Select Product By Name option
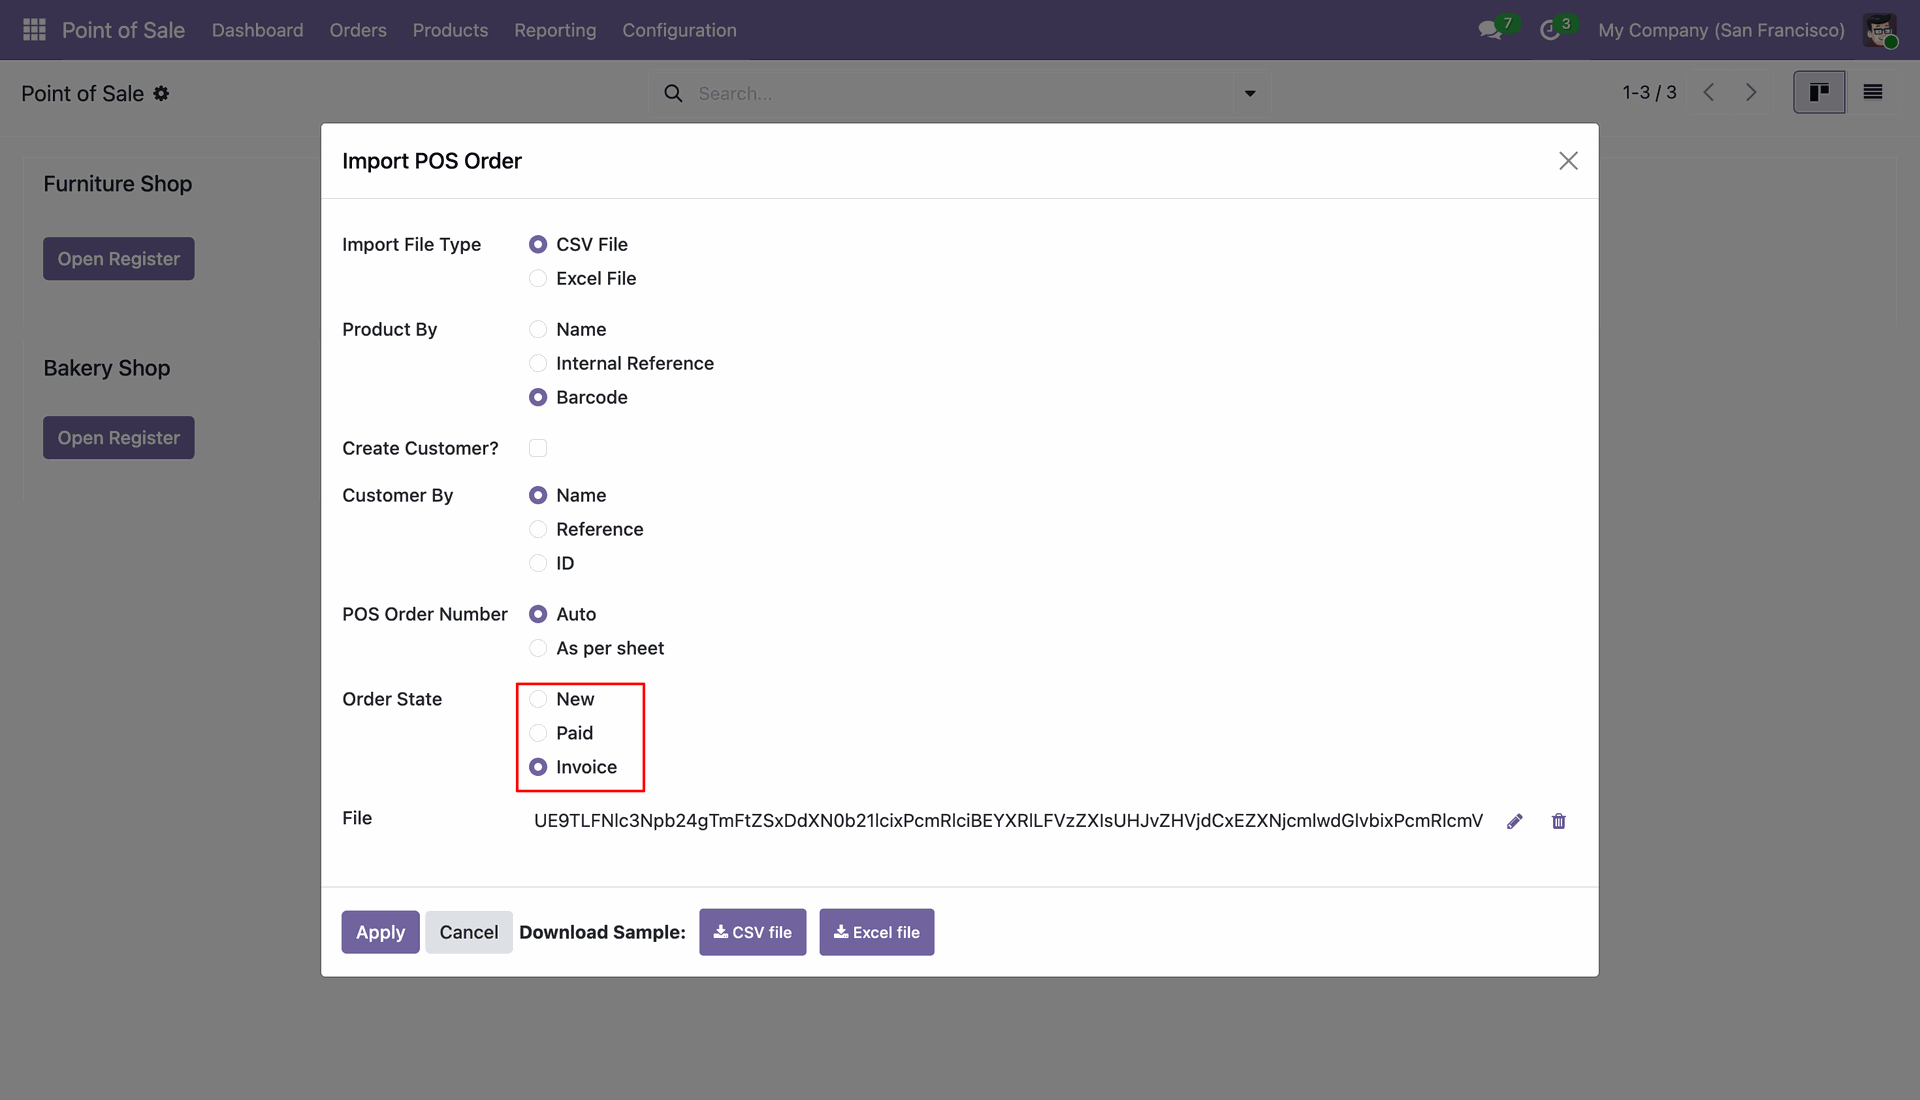The image size is (1920, 1100). [x=538, y=329]
